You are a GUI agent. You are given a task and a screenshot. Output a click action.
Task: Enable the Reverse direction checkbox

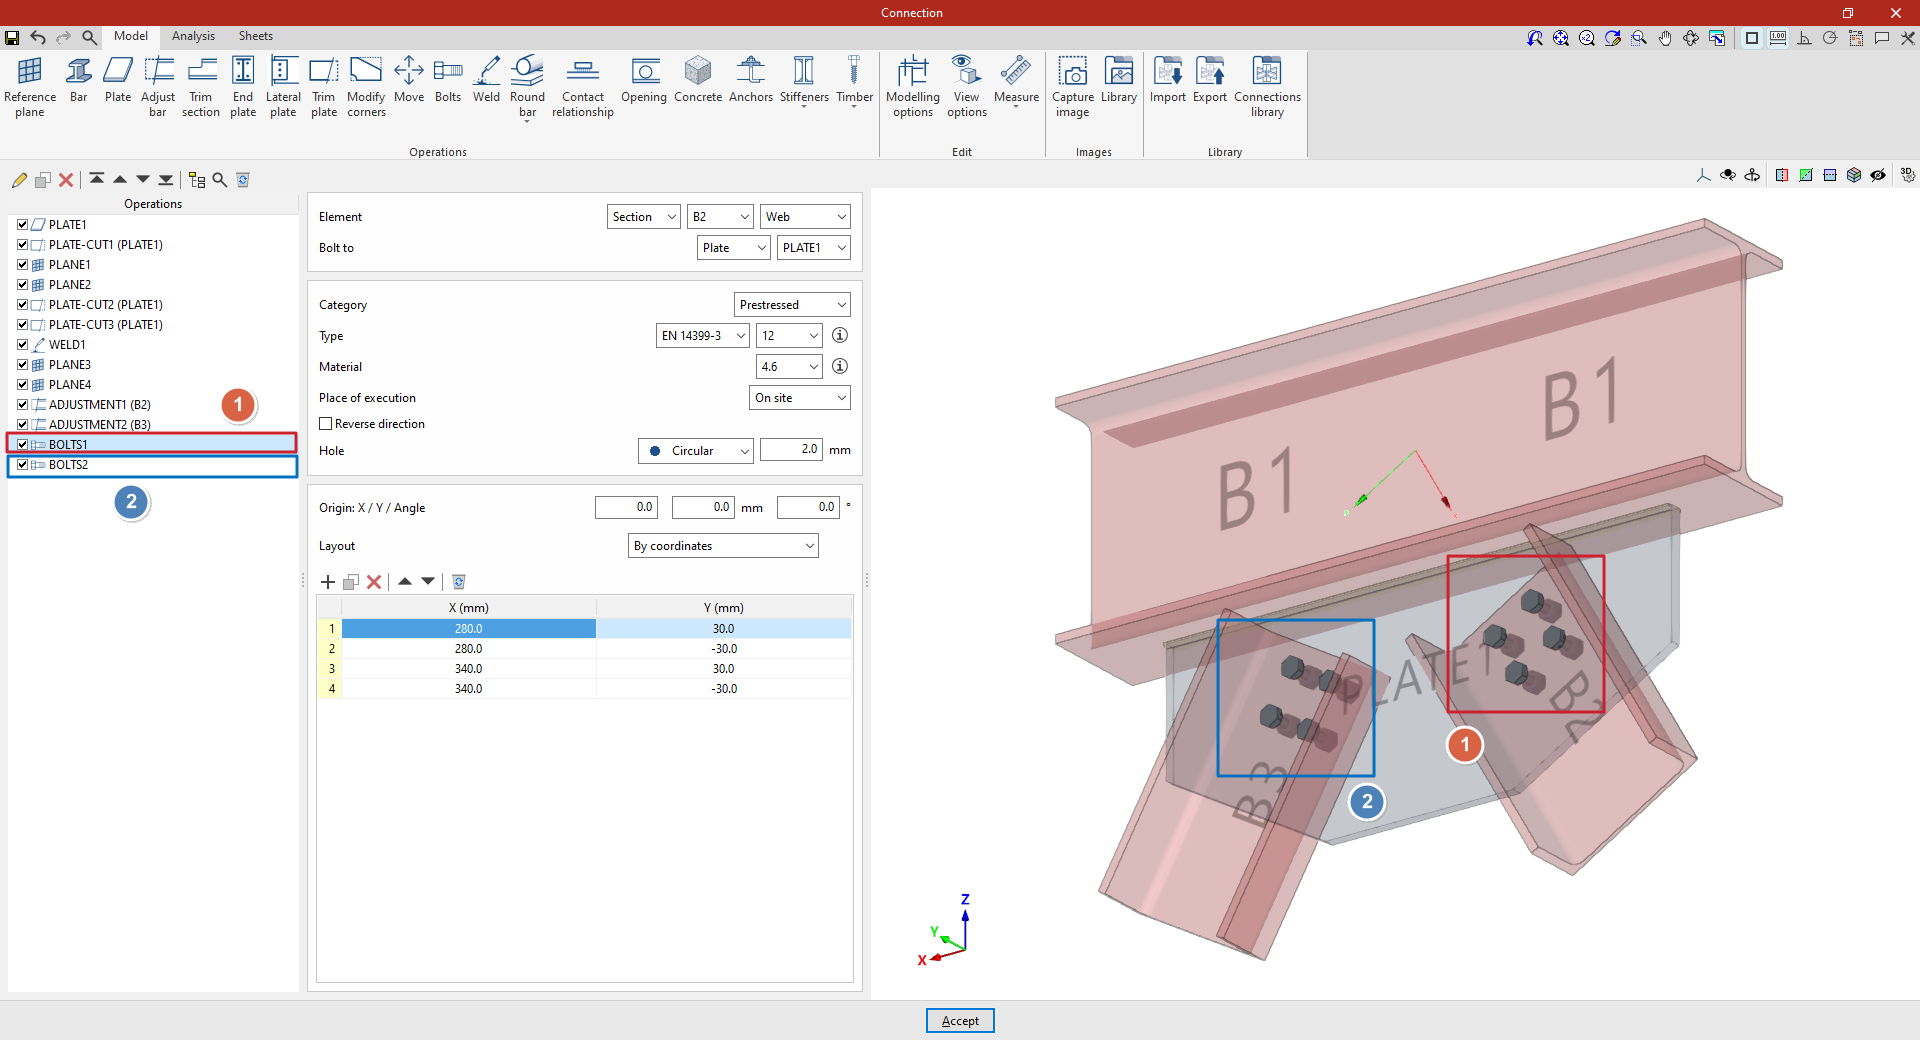[326, 424]
